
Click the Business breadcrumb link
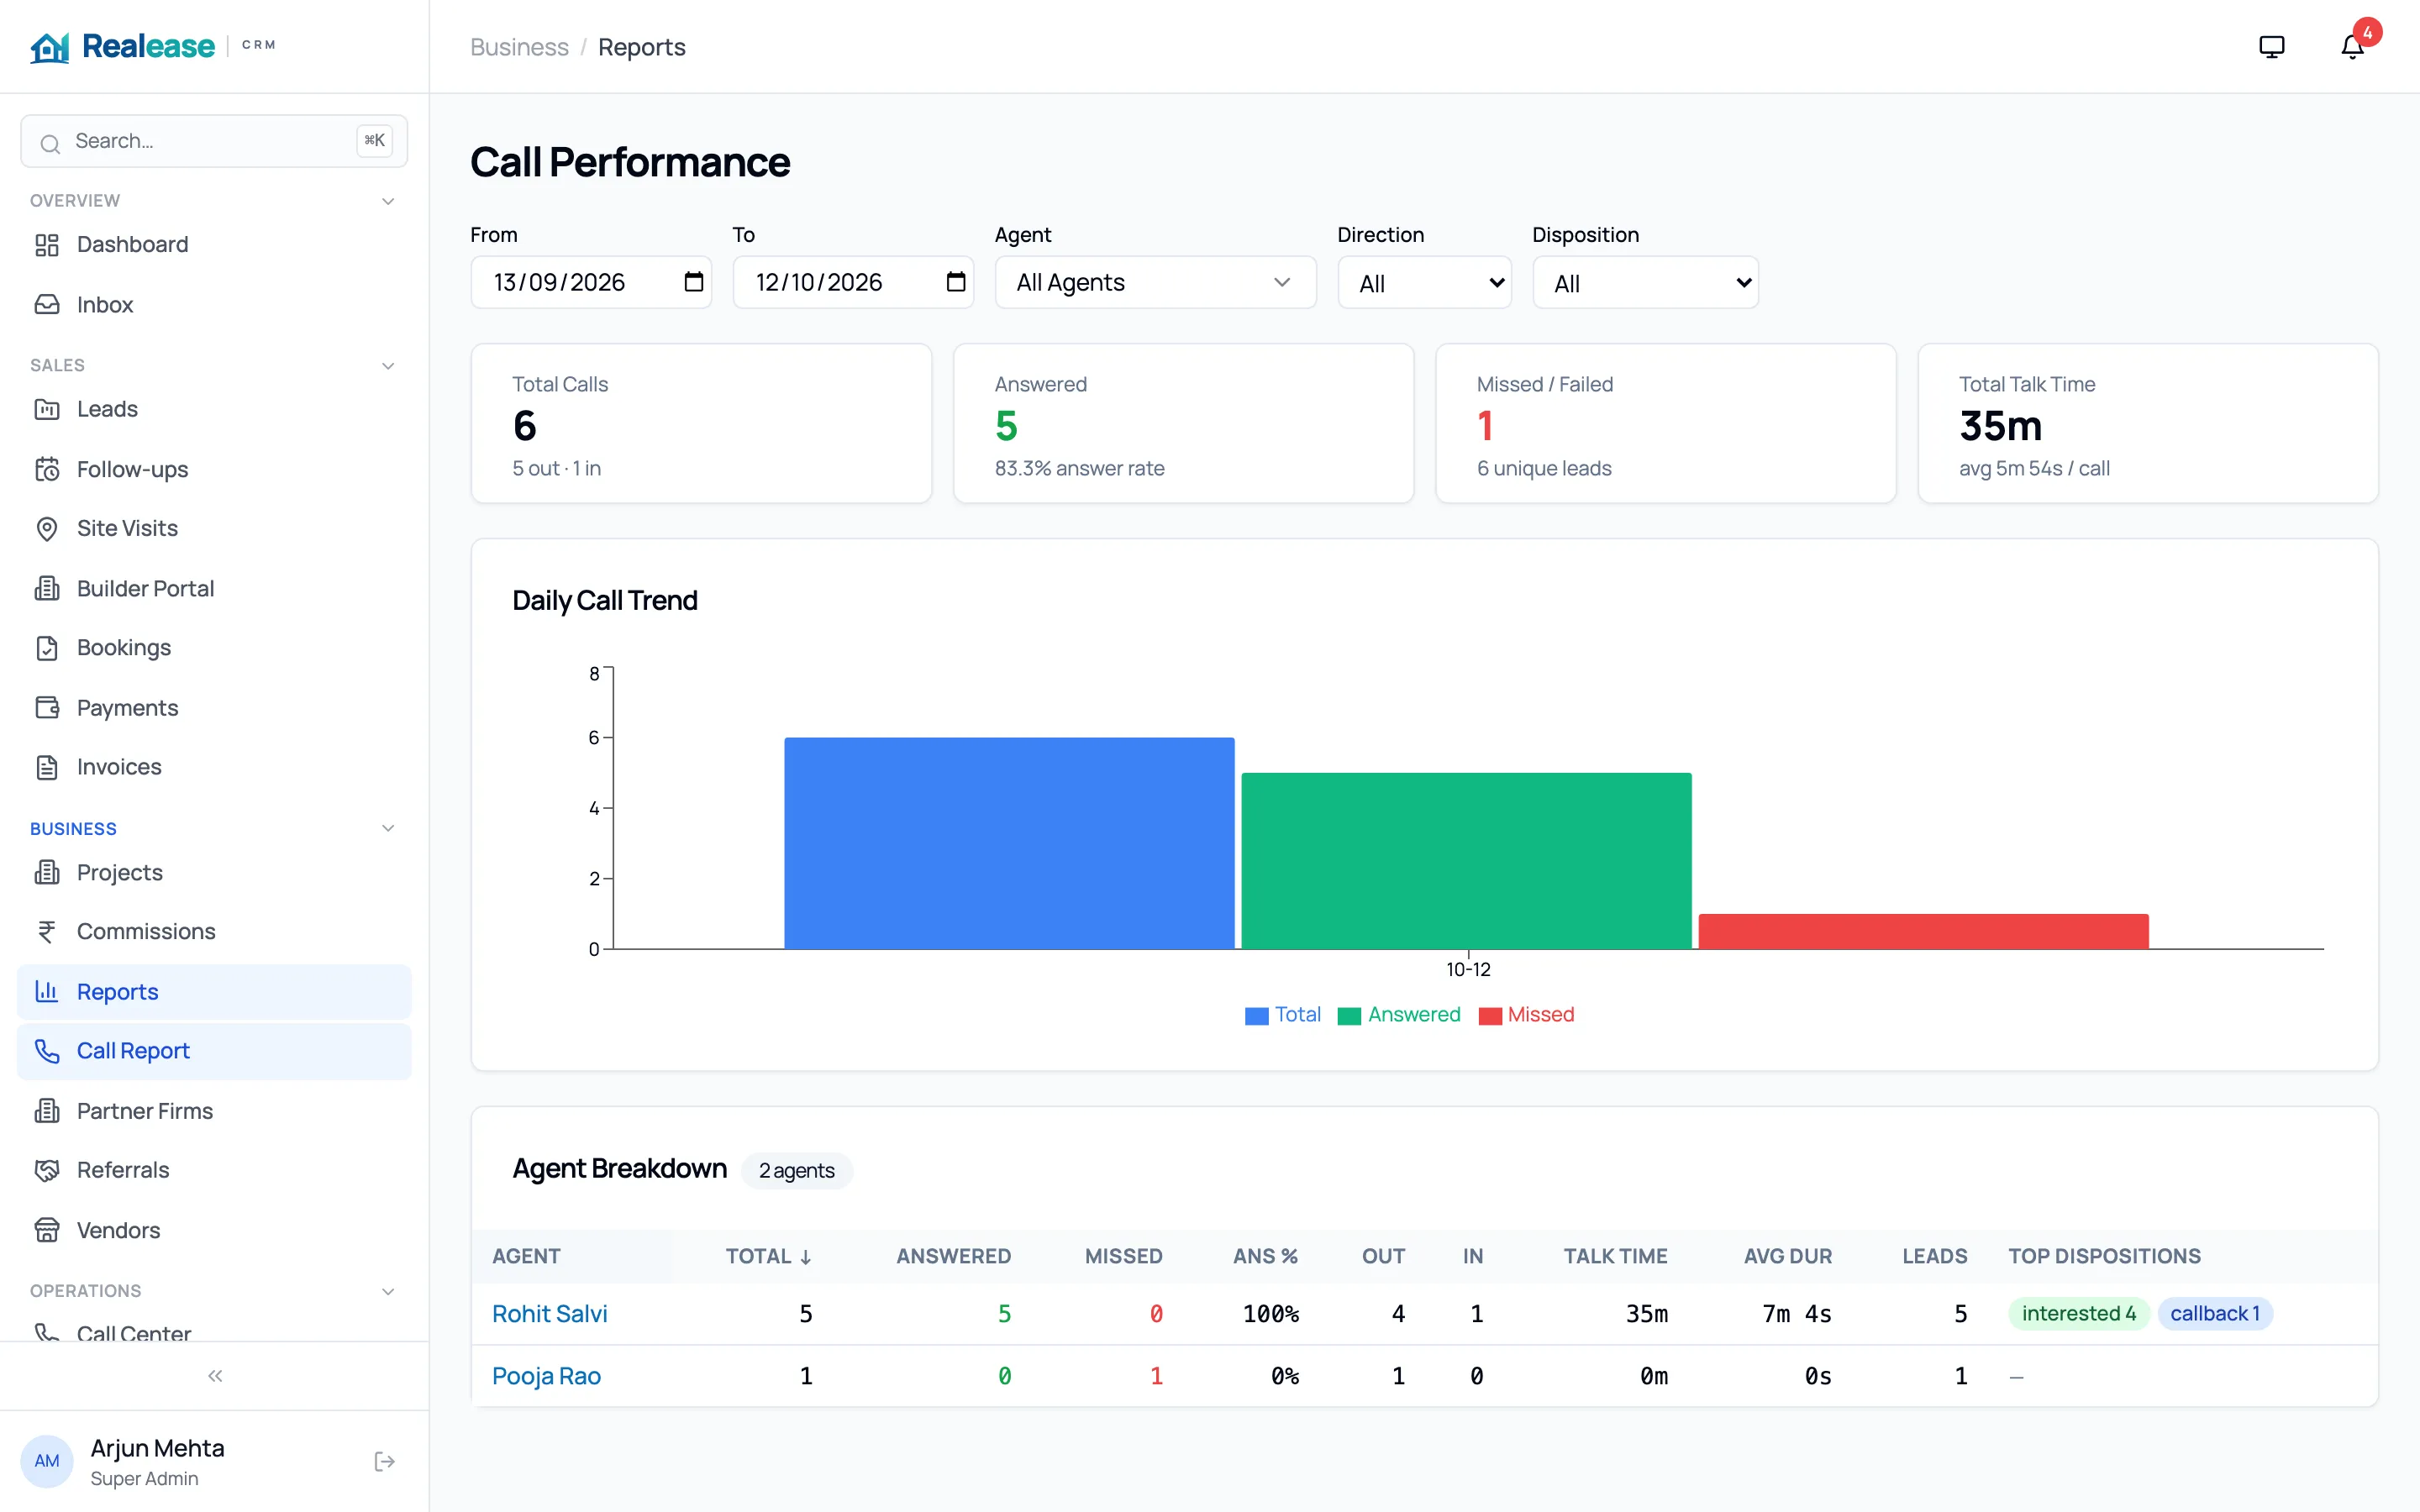coord(519,47)
